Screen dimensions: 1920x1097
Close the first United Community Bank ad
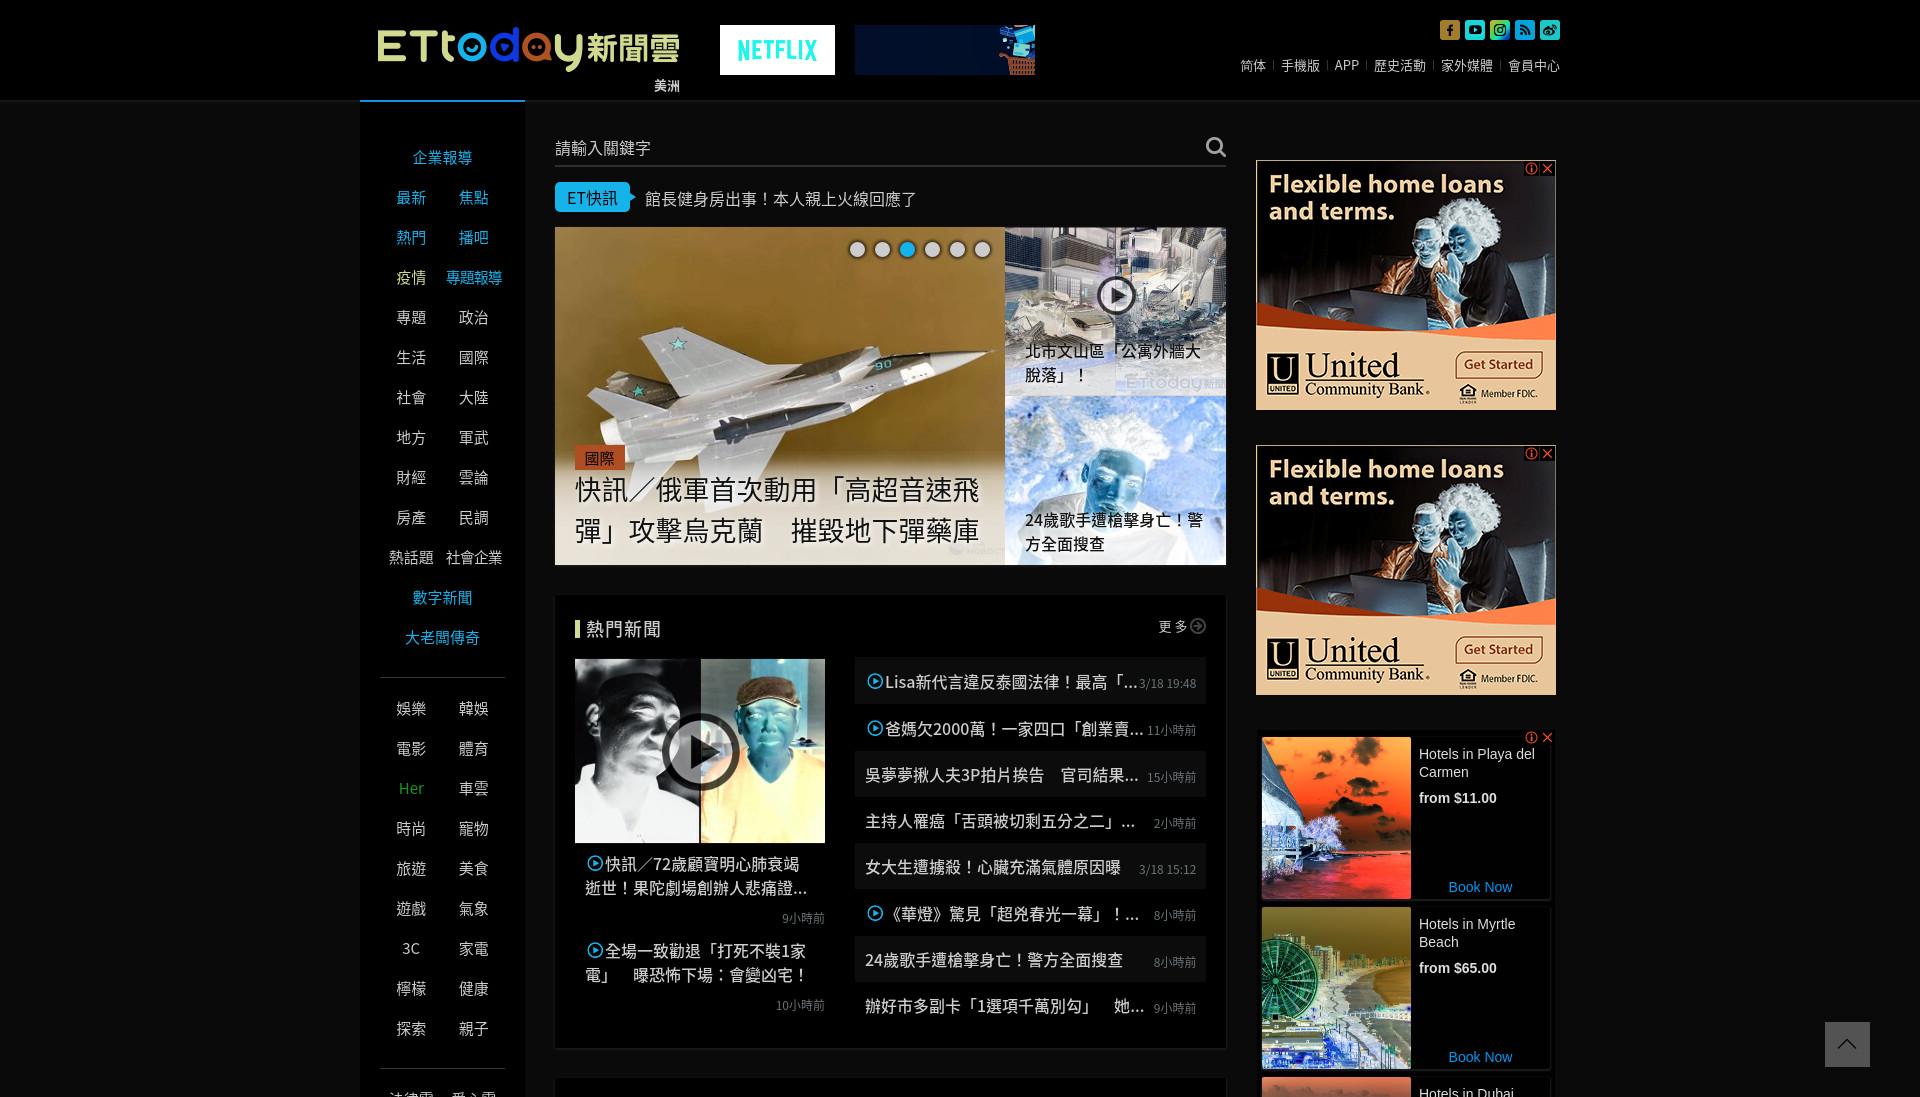[1547, 169]
